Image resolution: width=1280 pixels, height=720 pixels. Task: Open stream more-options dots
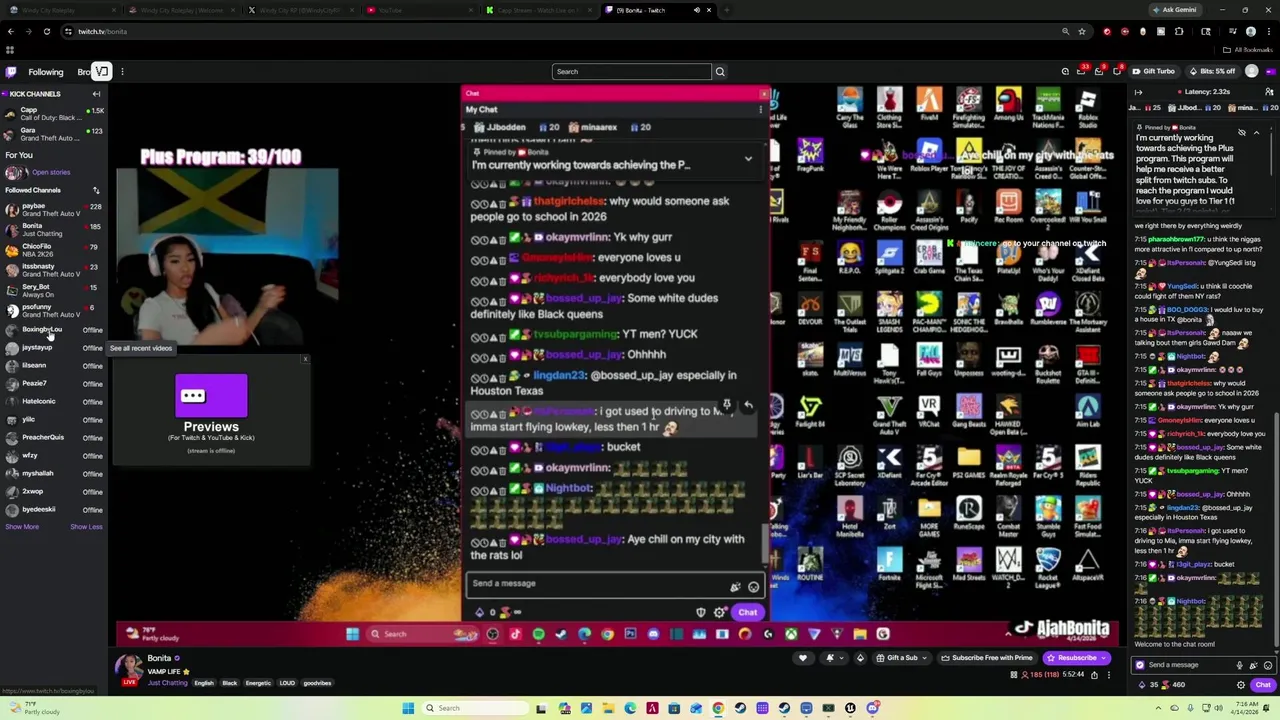[x=1108, y=675]
